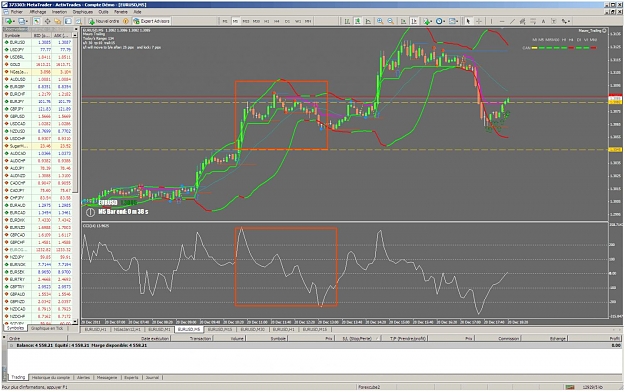Open the Messagerie terminal tab

[107, 377]
